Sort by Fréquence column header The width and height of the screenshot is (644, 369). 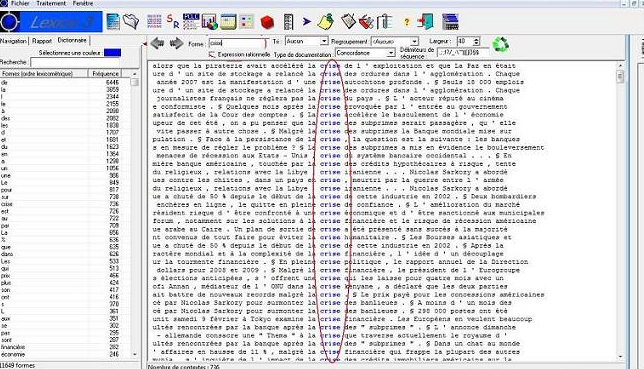pyautogui.click(x=106, y=74)
